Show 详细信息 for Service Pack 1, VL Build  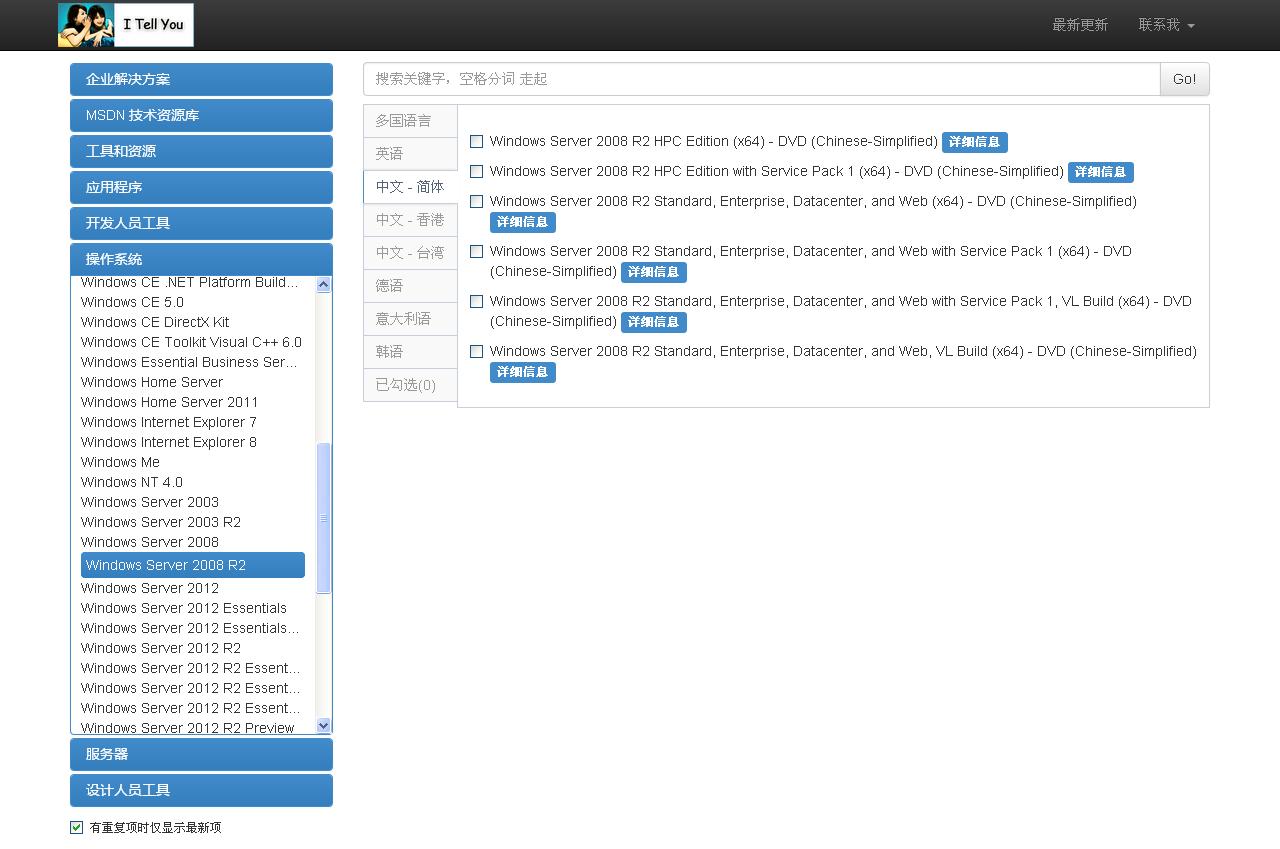pyautogui.click(x=653, y=322)
